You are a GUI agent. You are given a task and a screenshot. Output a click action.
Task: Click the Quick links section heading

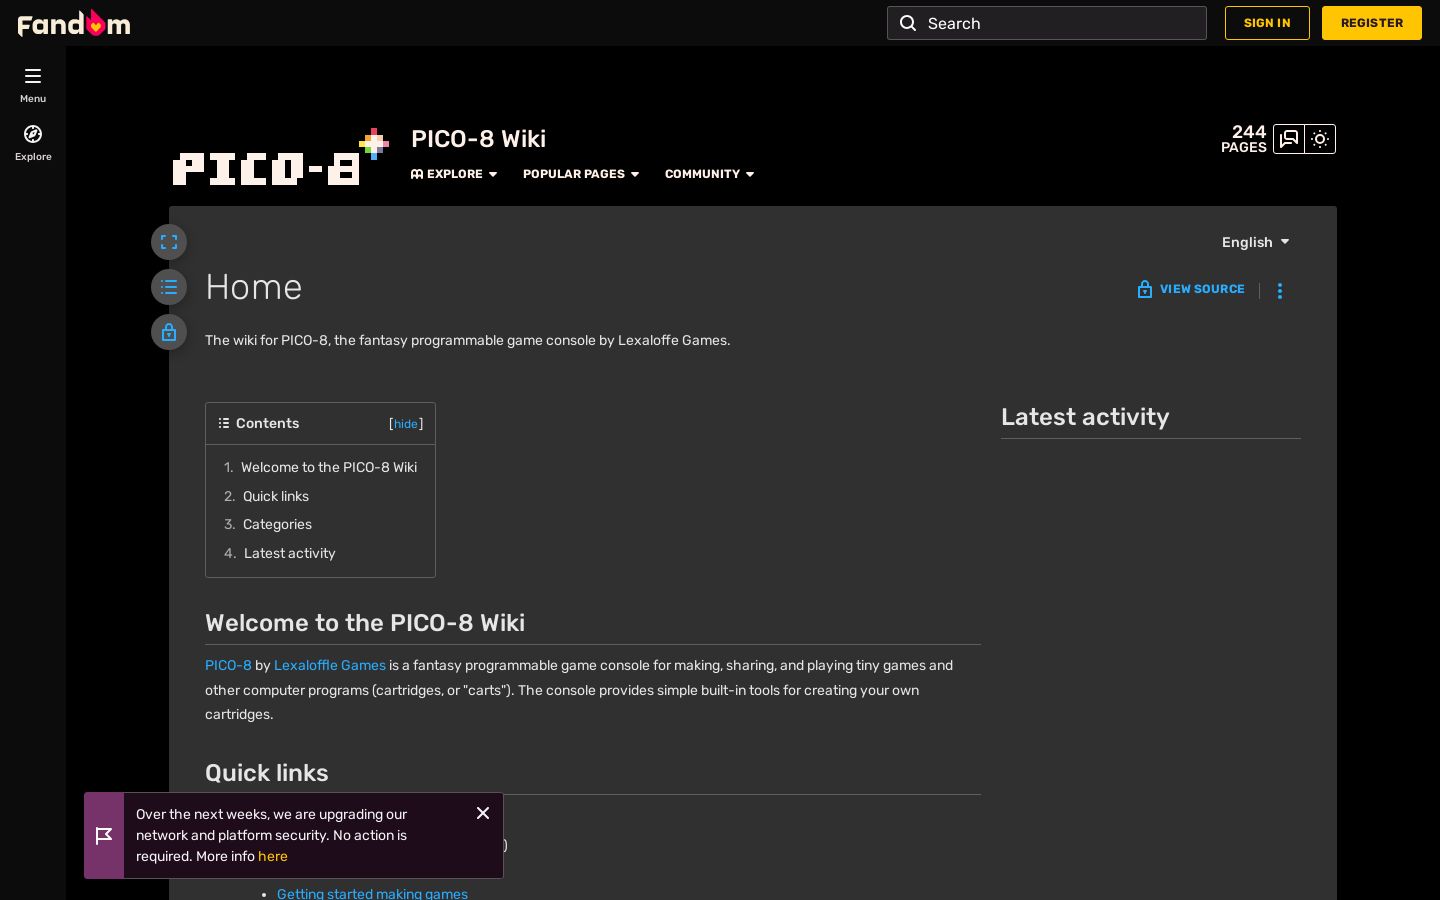point(267,773)
